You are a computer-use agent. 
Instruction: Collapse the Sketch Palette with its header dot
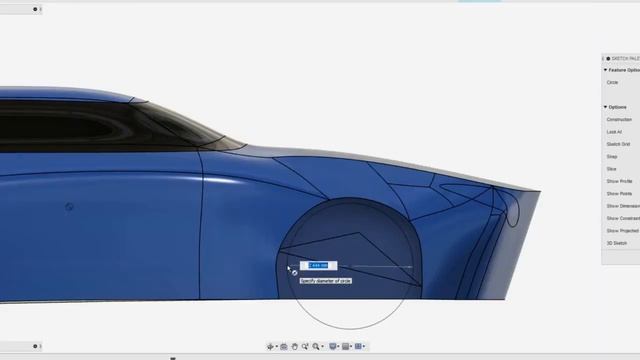(608, 58)
